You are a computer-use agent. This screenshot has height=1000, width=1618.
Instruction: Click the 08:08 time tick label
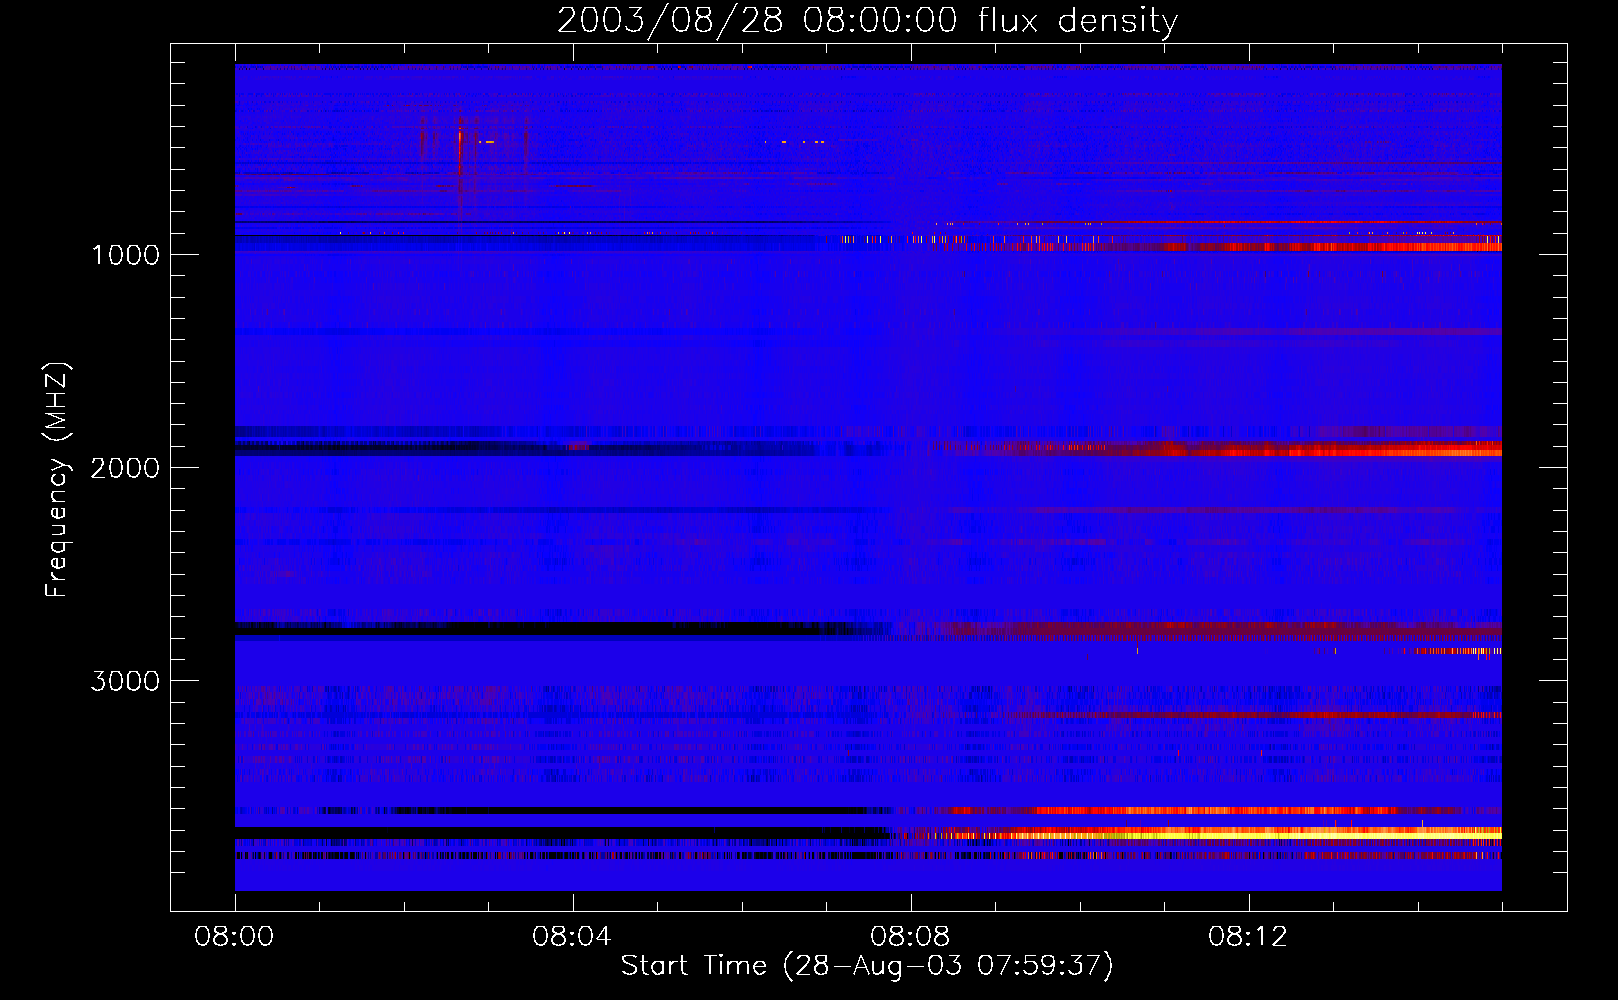pyautogui.click(x=910, y=937)
